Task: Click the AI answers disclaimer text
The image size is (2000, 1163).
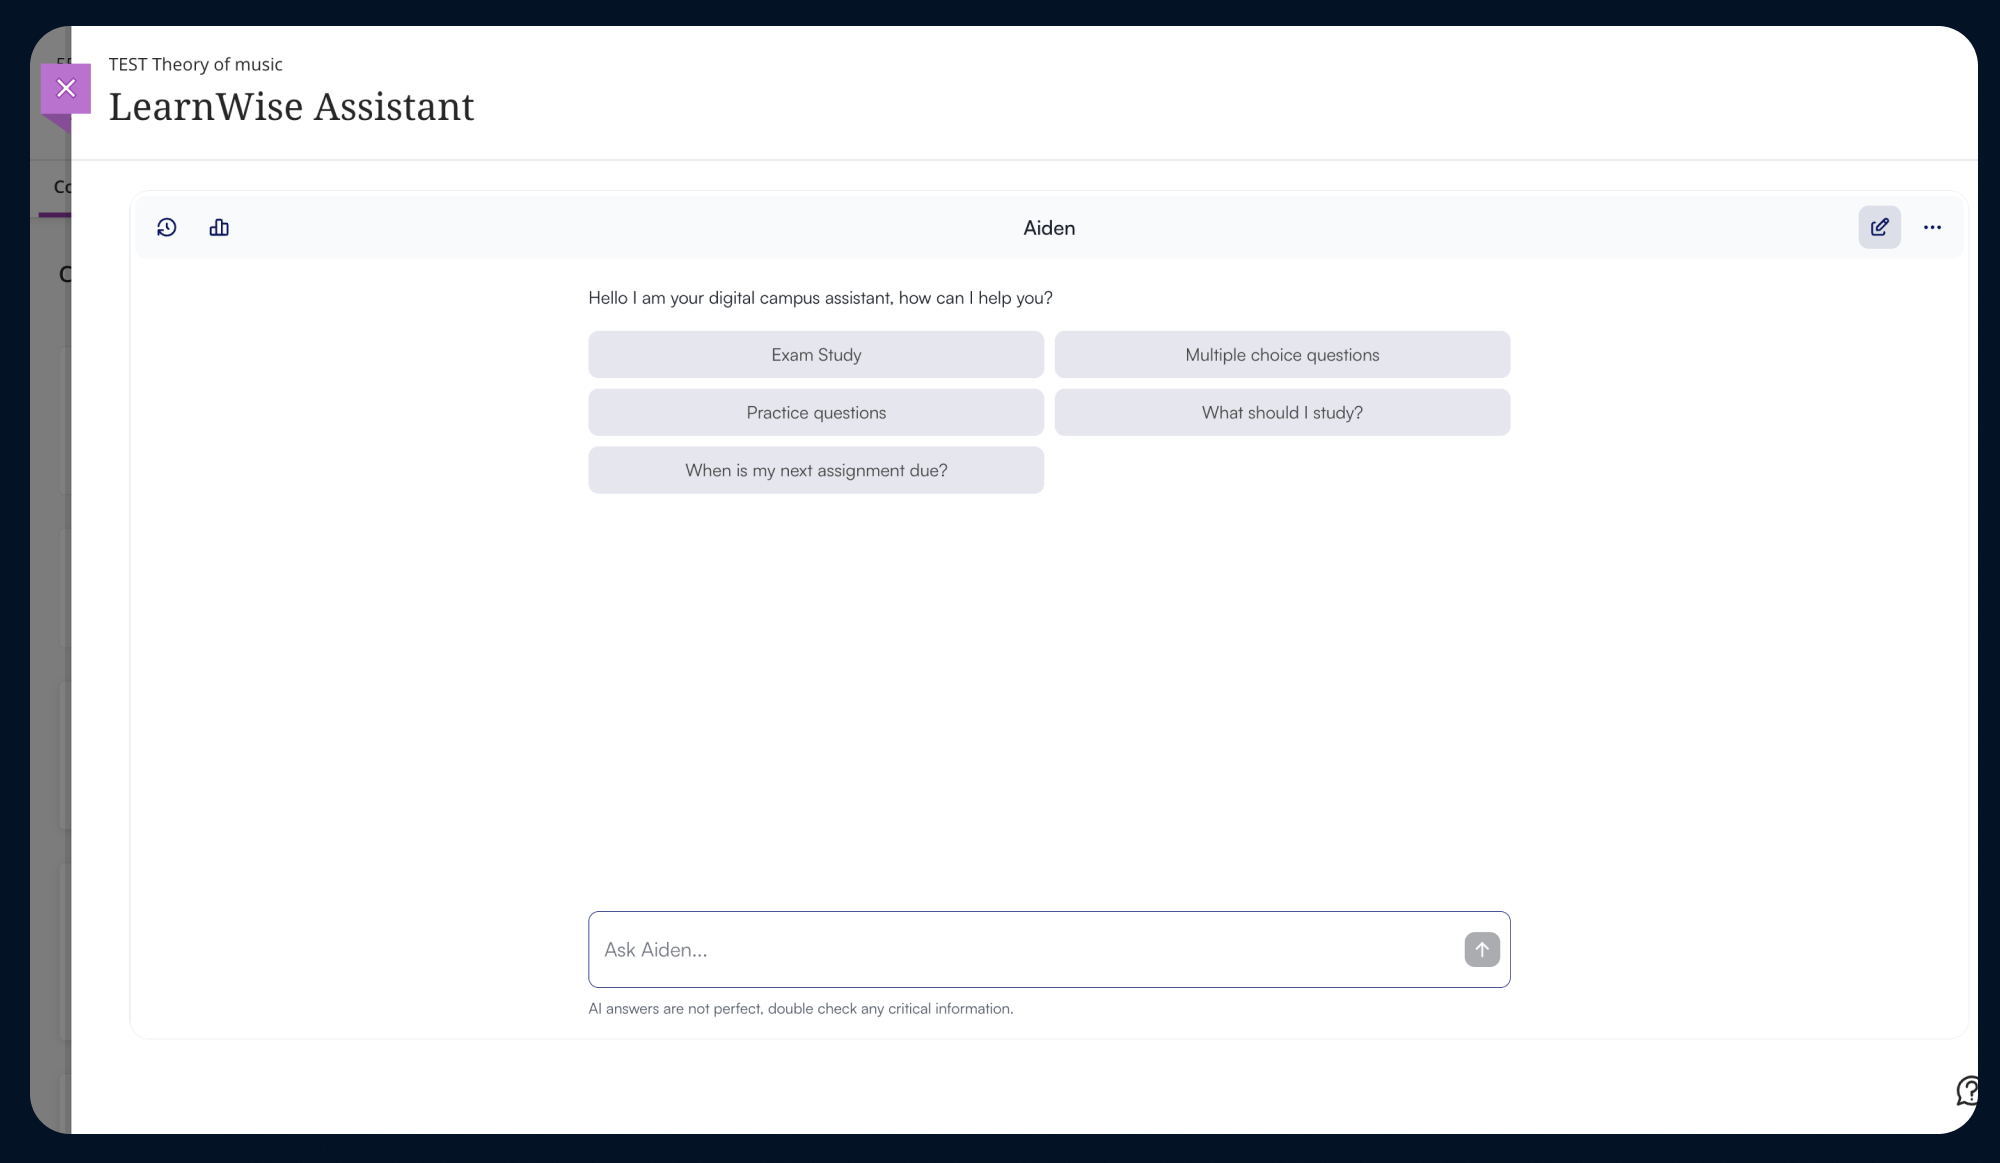Action: (800, 1009)
